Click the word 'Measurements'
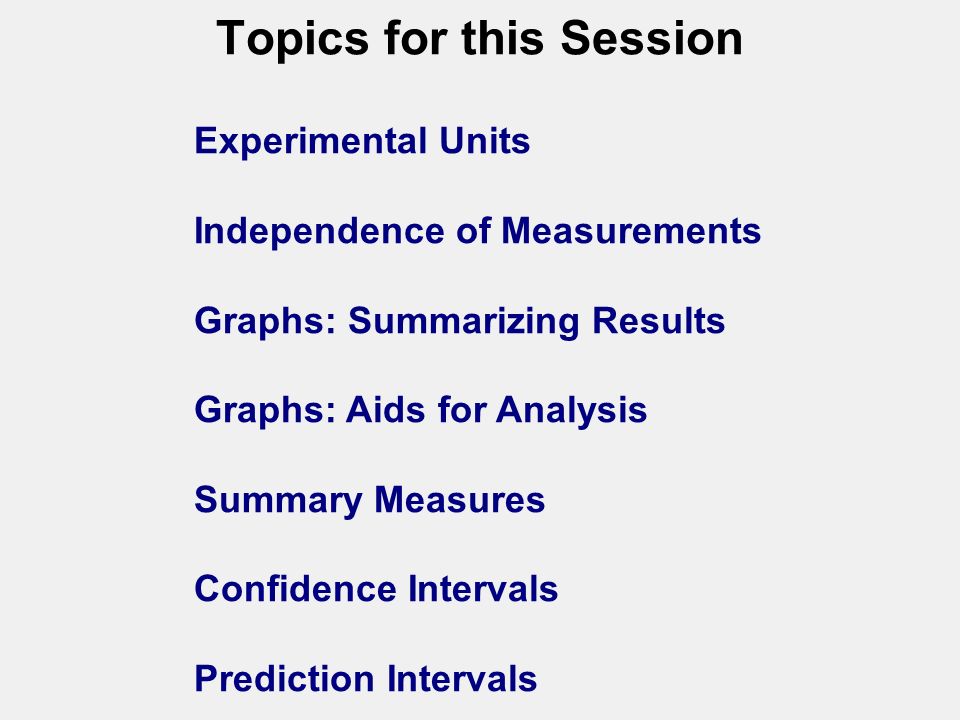960x720 pixels. point(631,231)
